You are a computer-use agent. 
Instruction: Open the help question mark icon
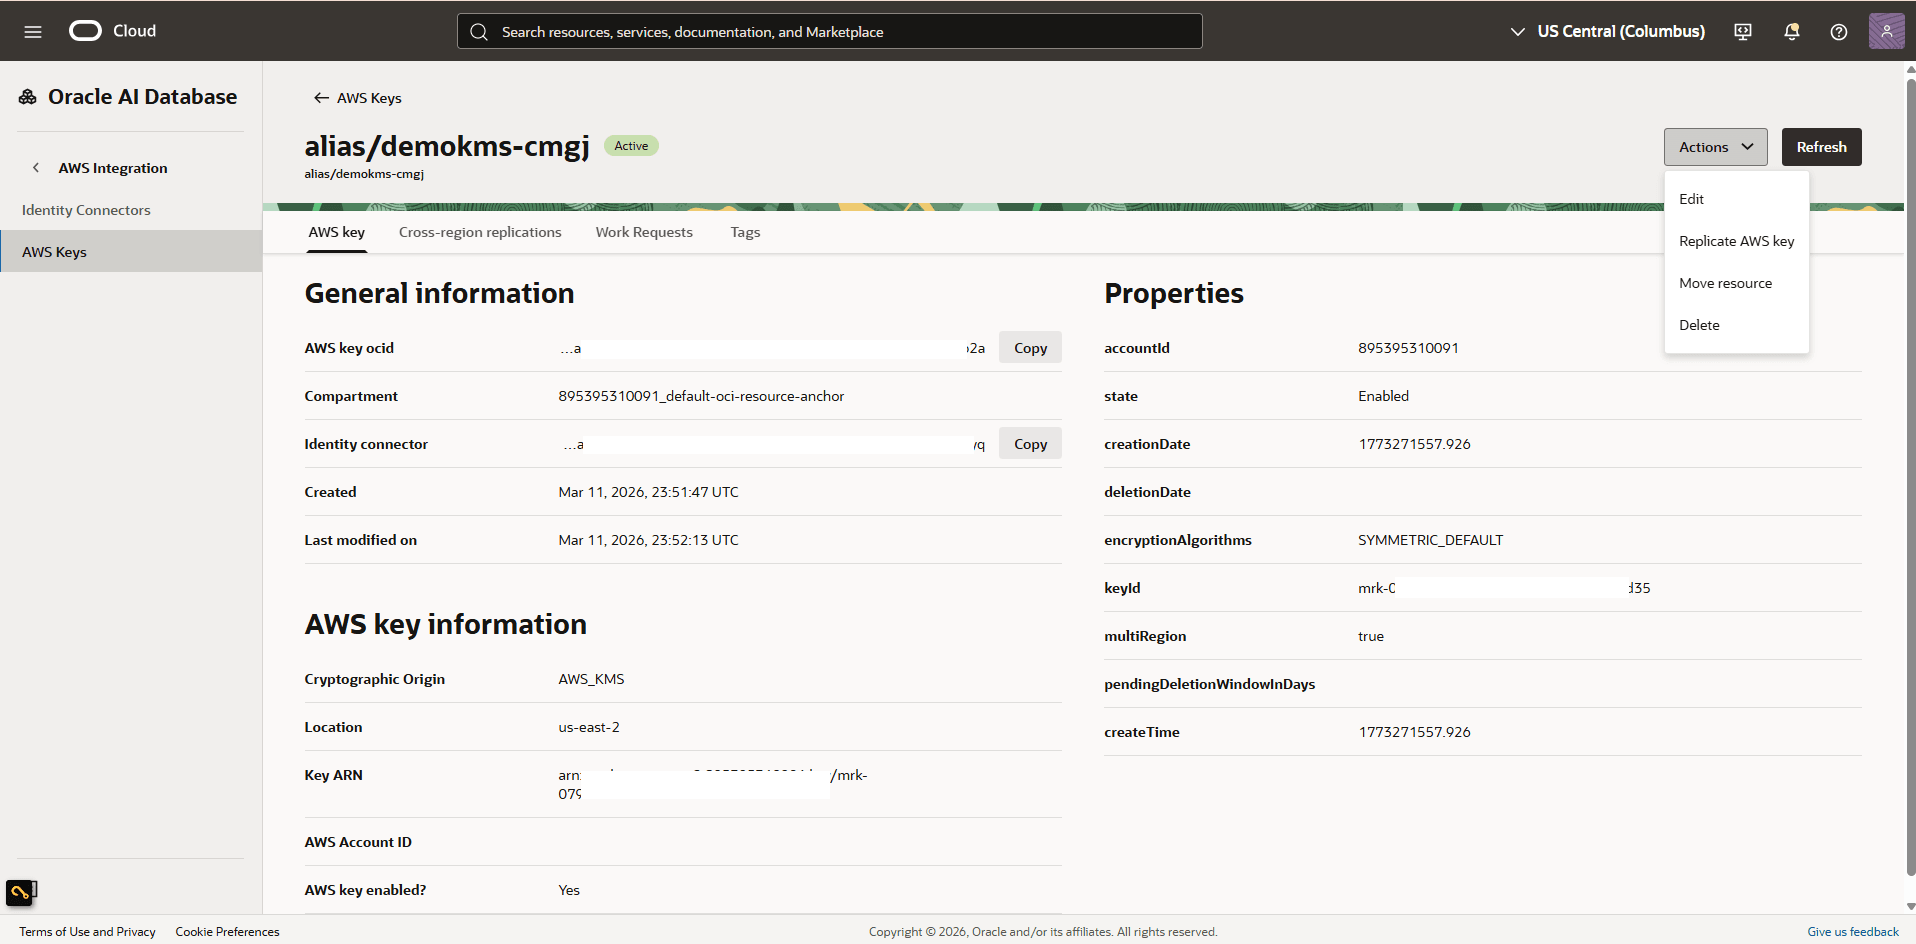(x=1838, y=32)
